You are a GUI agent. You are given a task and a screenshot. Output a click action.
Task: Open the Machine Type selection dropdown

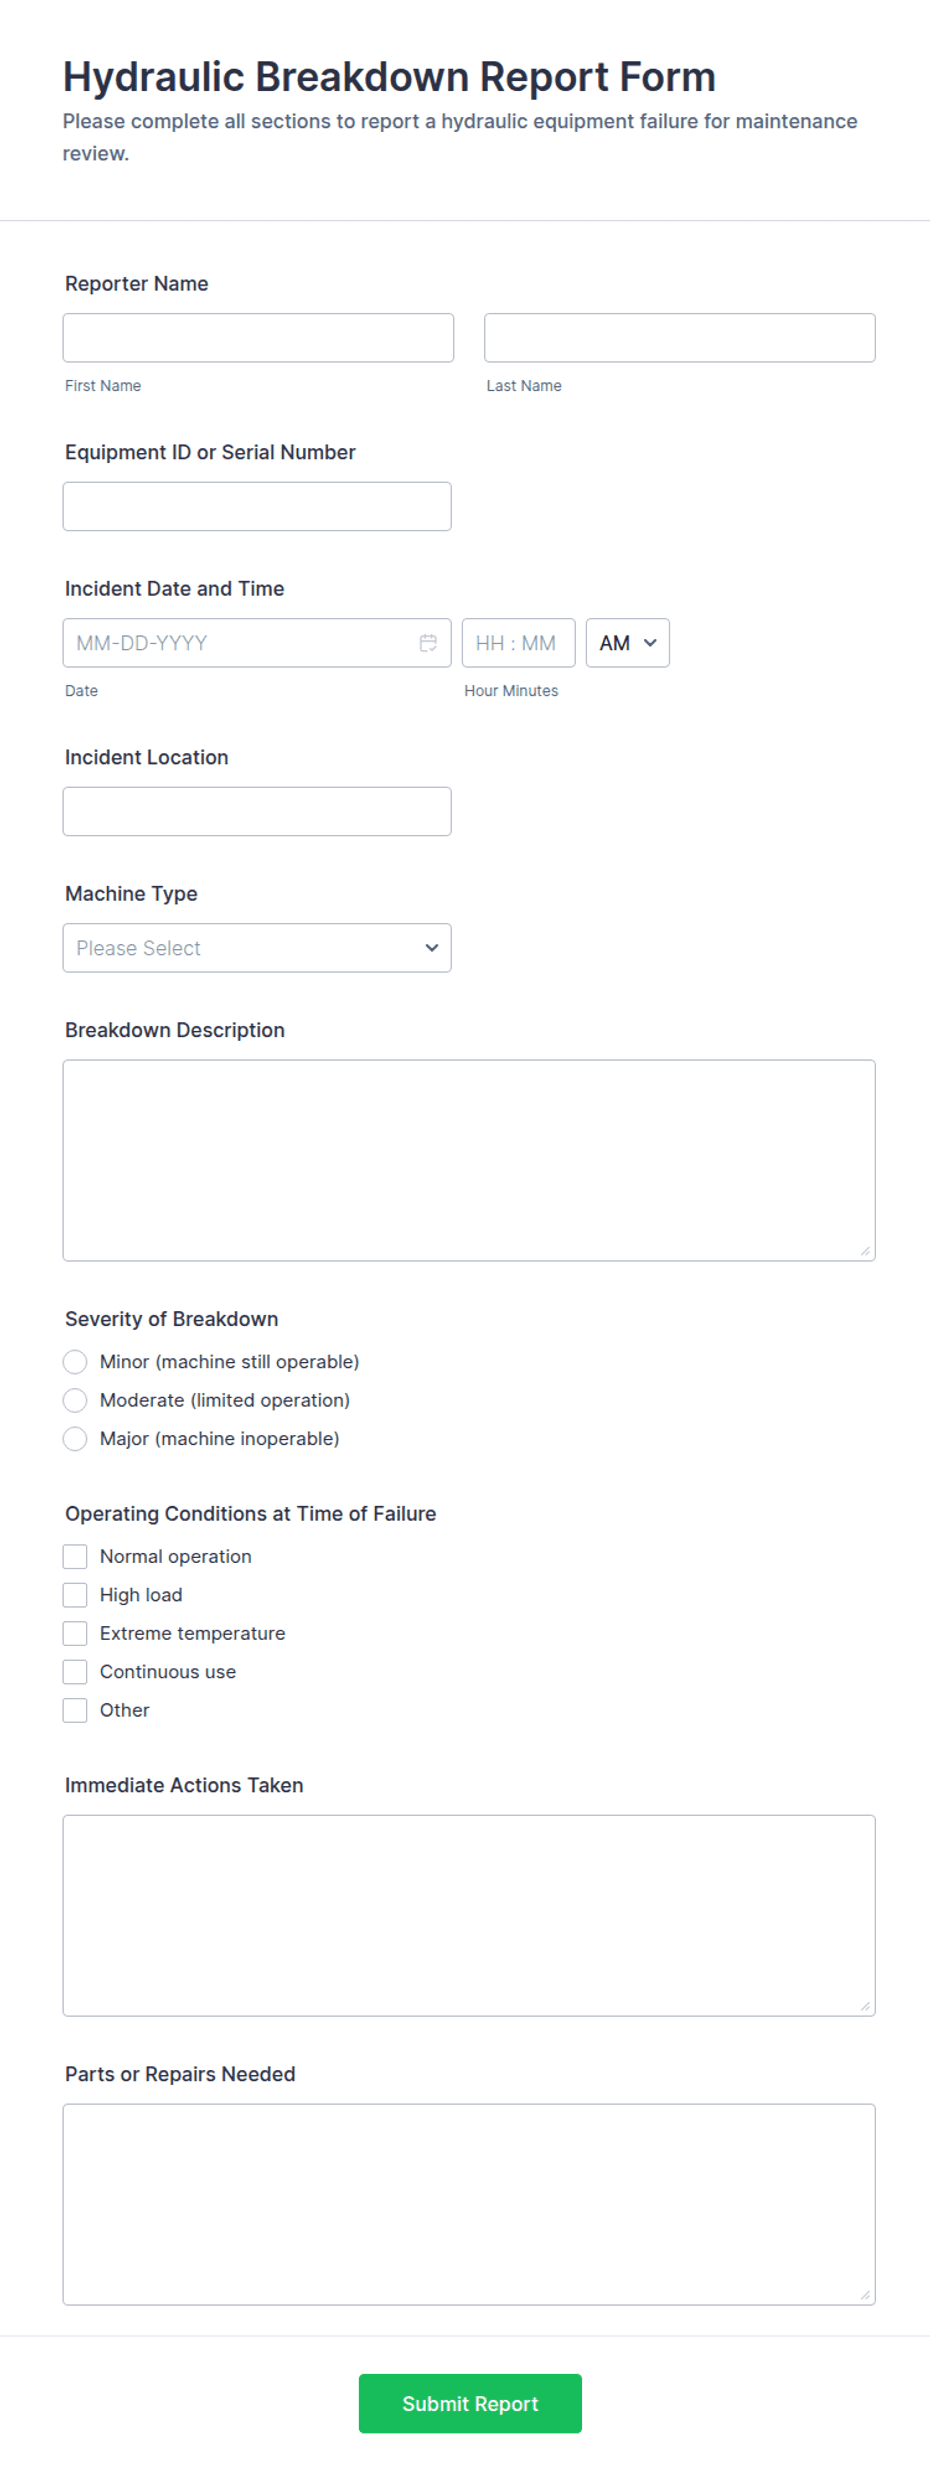coord(256,947)
